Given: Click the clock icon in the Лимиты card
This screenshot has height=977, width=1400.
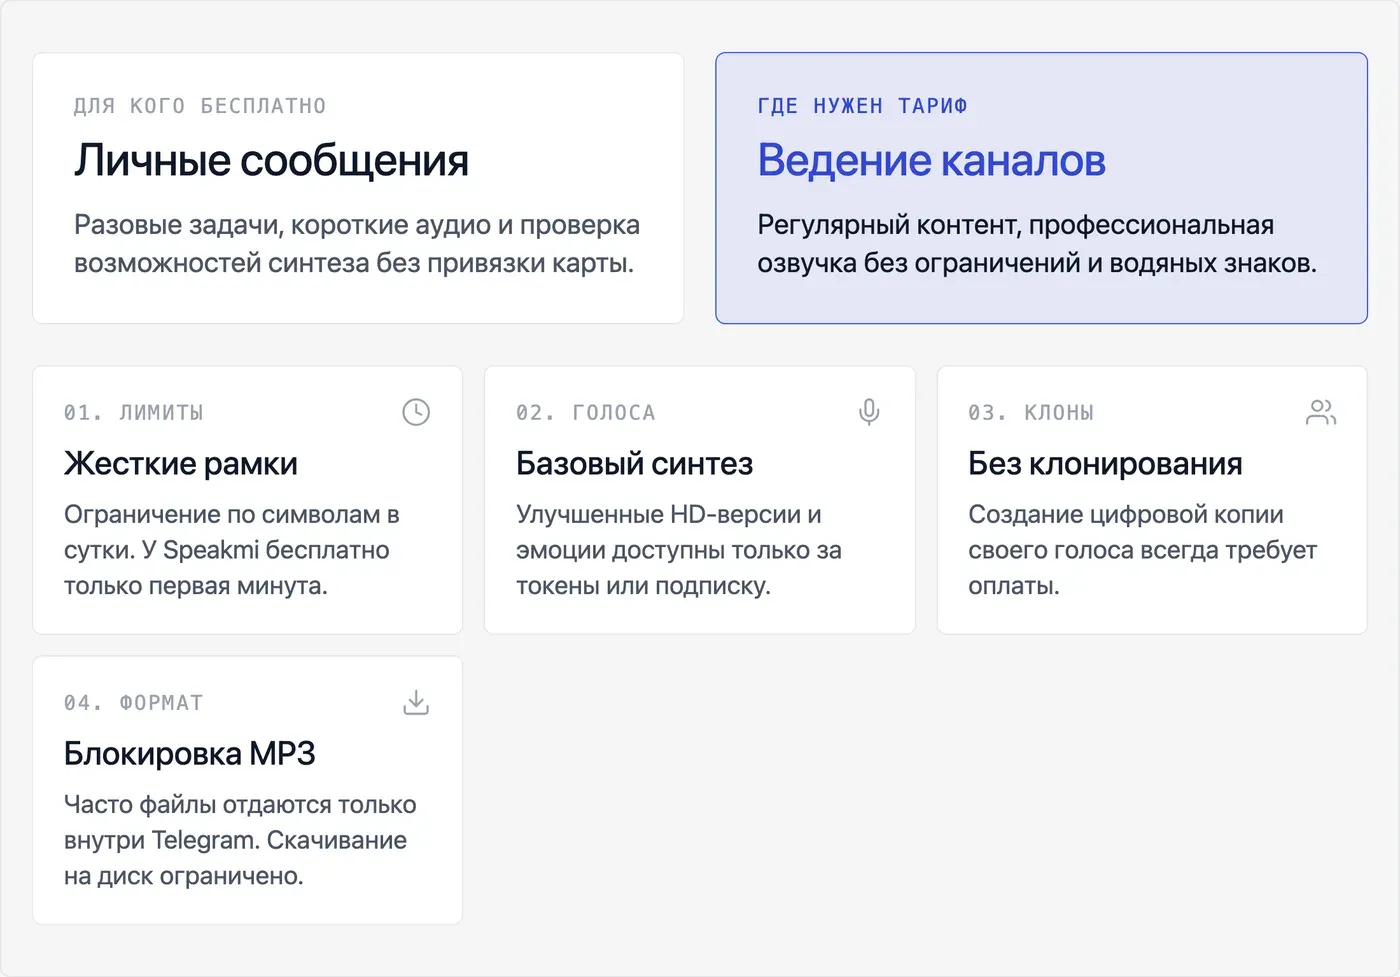Looking at the screenshot, I should tap(416, 412).
